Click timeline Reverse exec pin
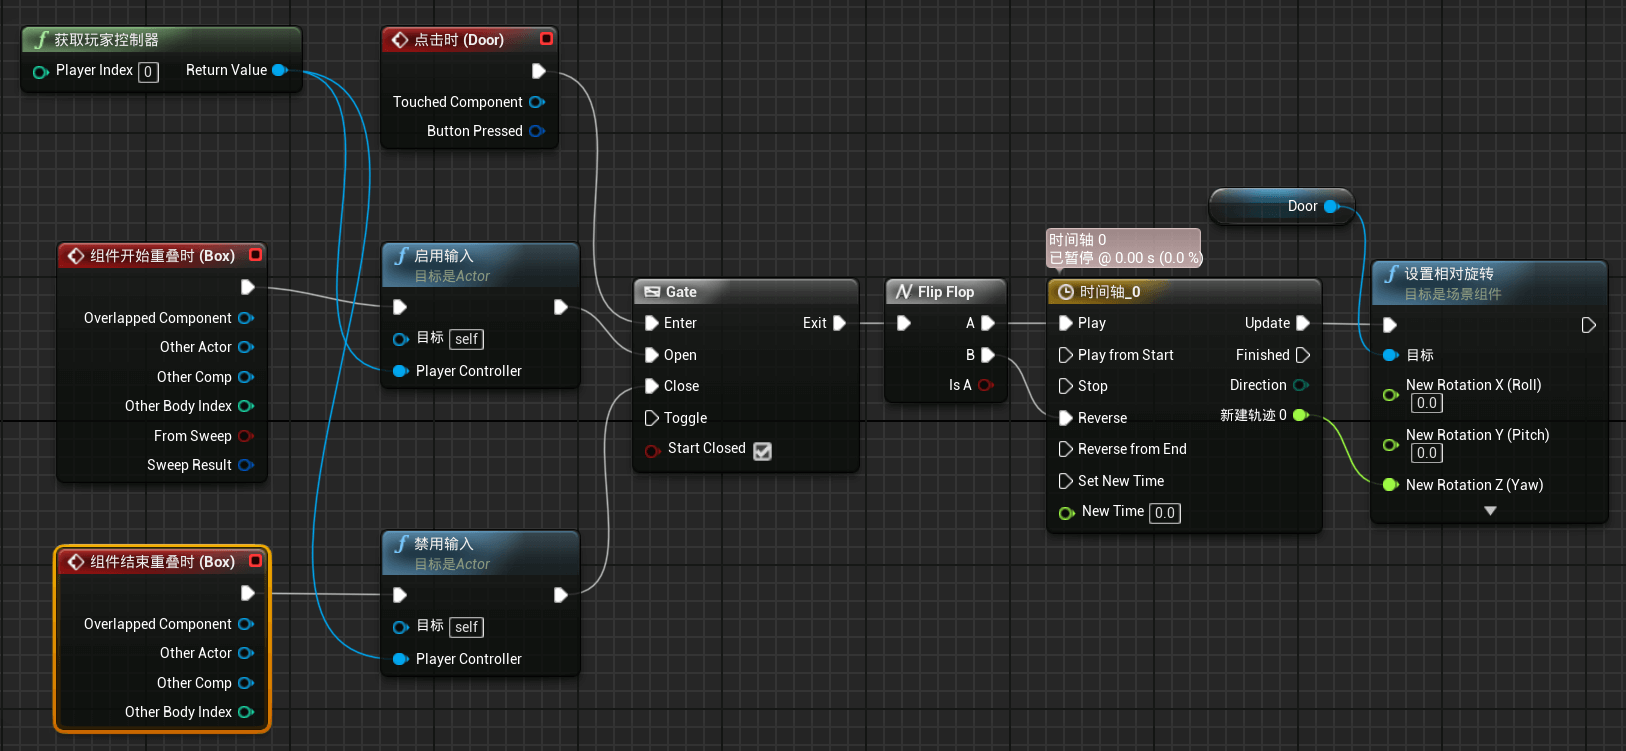The image size is (1626, 751). pyautogui.click(x=1066, y=418)
